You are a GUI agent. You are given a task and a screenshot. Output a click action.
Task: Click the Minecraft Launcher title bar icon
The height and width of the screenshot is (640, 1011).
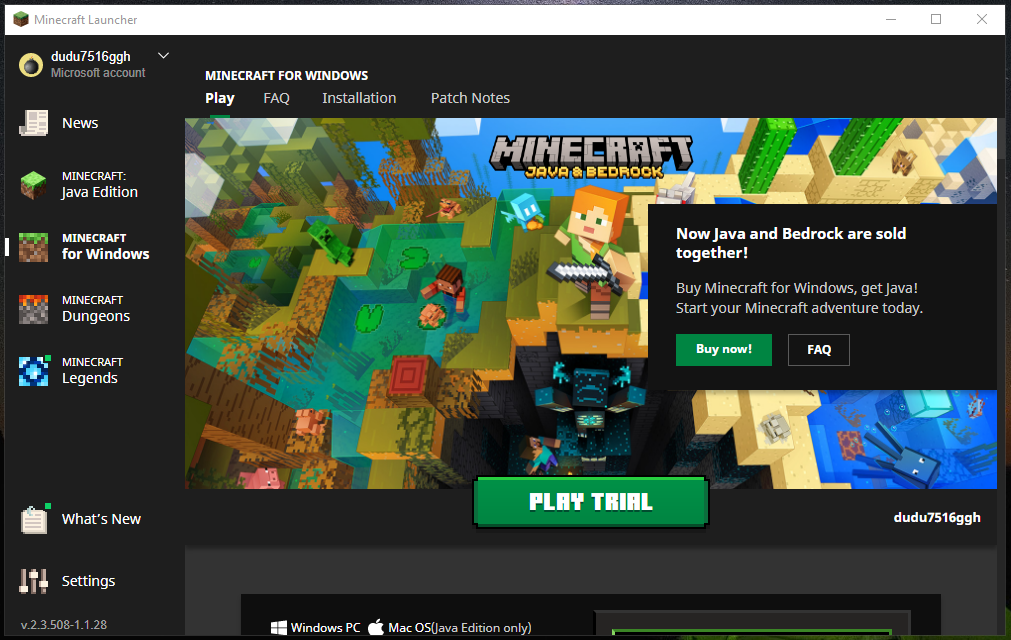(x=21, y=19)
